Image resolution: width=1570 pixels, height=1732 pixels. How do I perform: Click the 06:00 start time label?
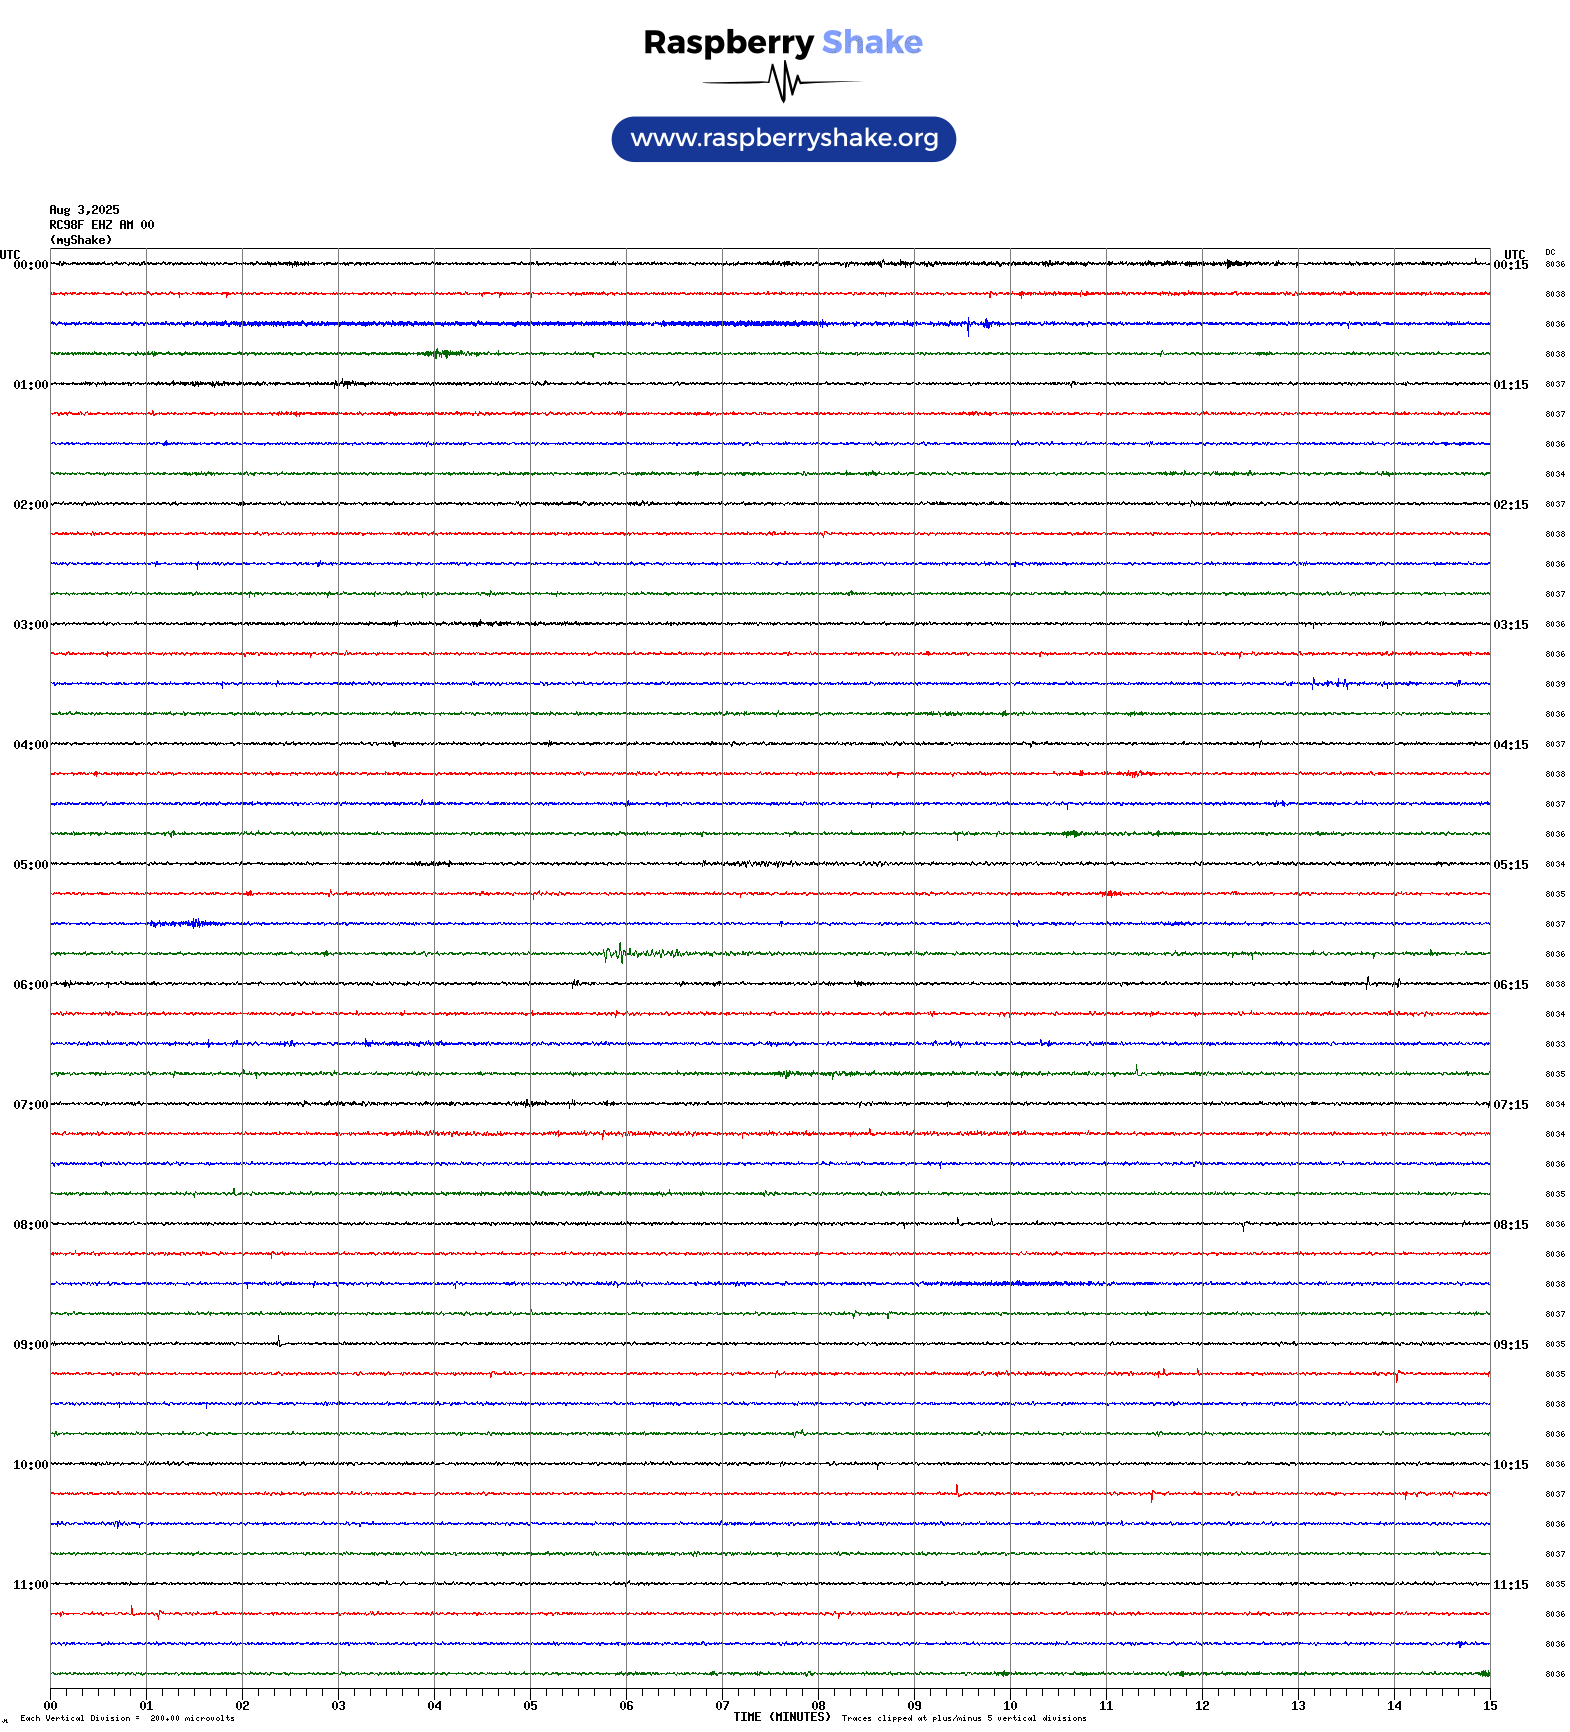coord(30,985)
